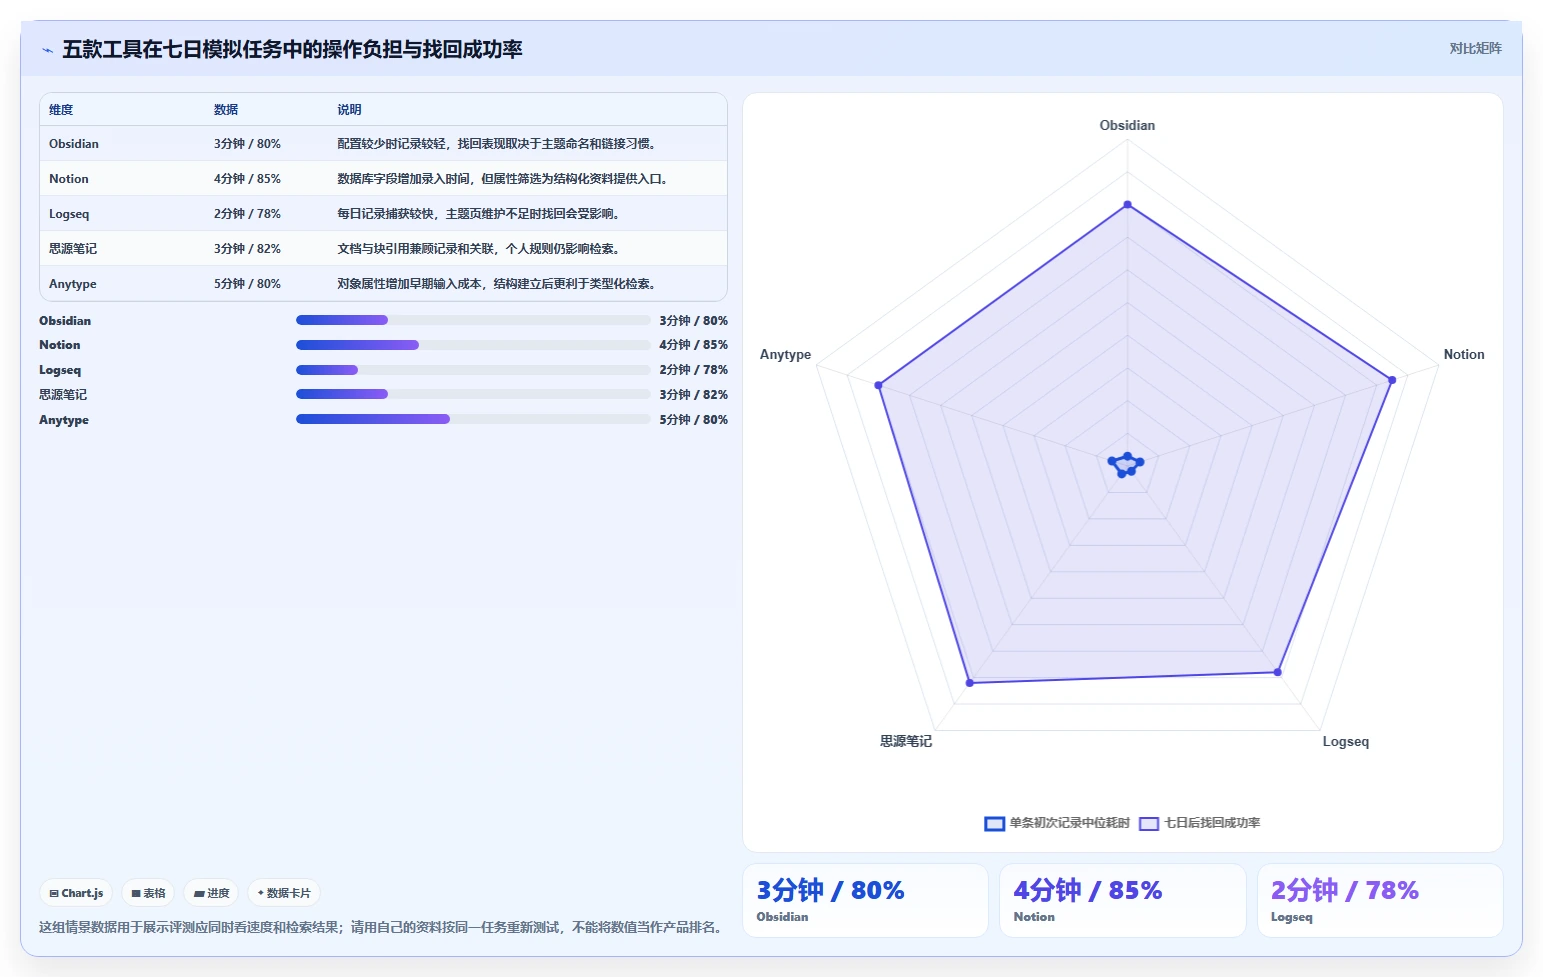
Task: Click the 进度 tag chip
Action: pos(211,893)
